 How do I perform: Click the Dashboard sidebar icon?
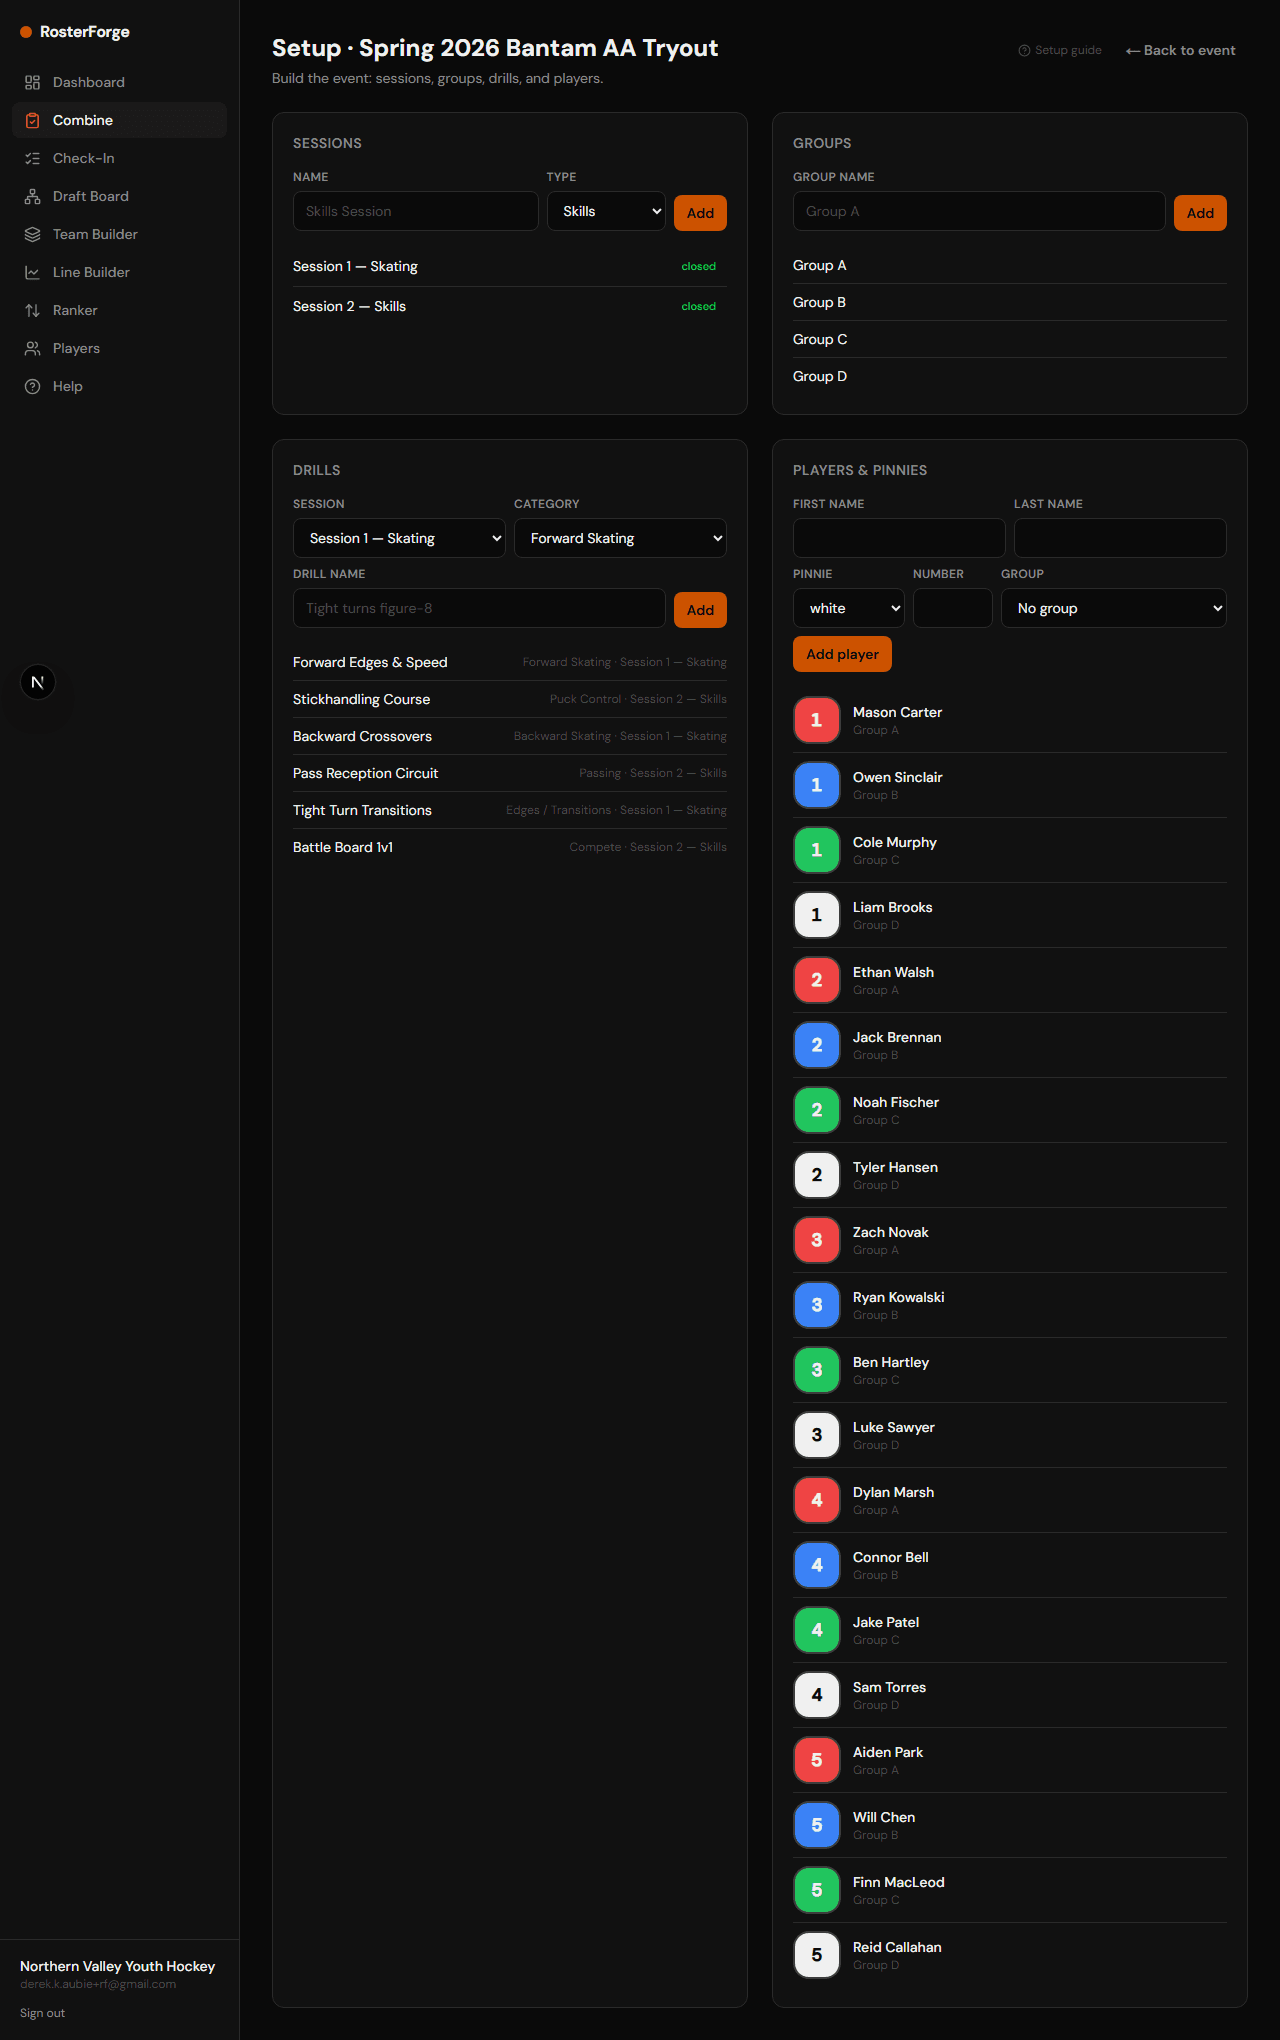pyautogui.click(x=32, y=82)
